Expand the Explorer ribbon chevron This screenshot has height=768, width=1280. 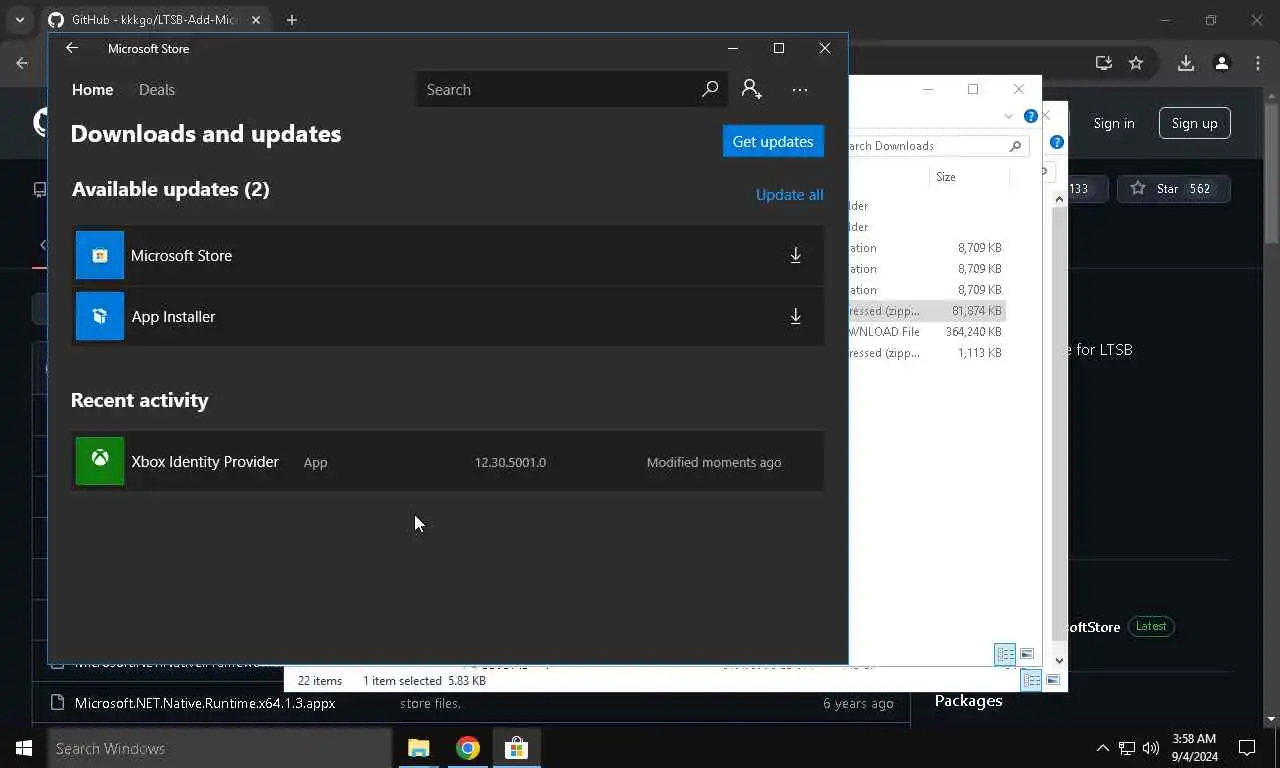click(x=1008, y=116)
